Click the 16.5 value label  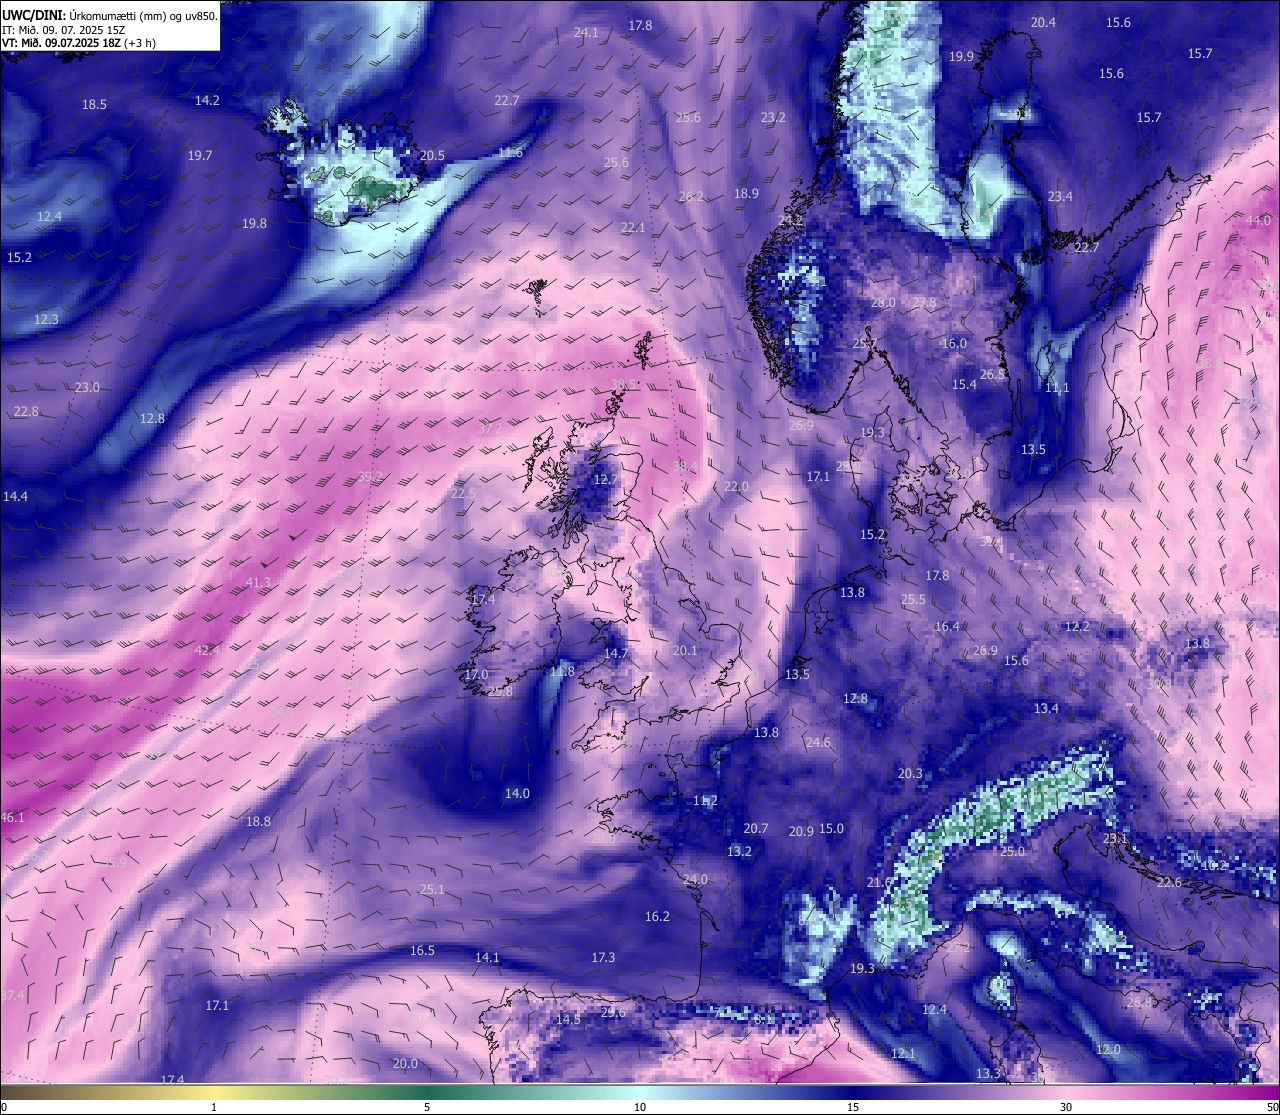point(422,950)
